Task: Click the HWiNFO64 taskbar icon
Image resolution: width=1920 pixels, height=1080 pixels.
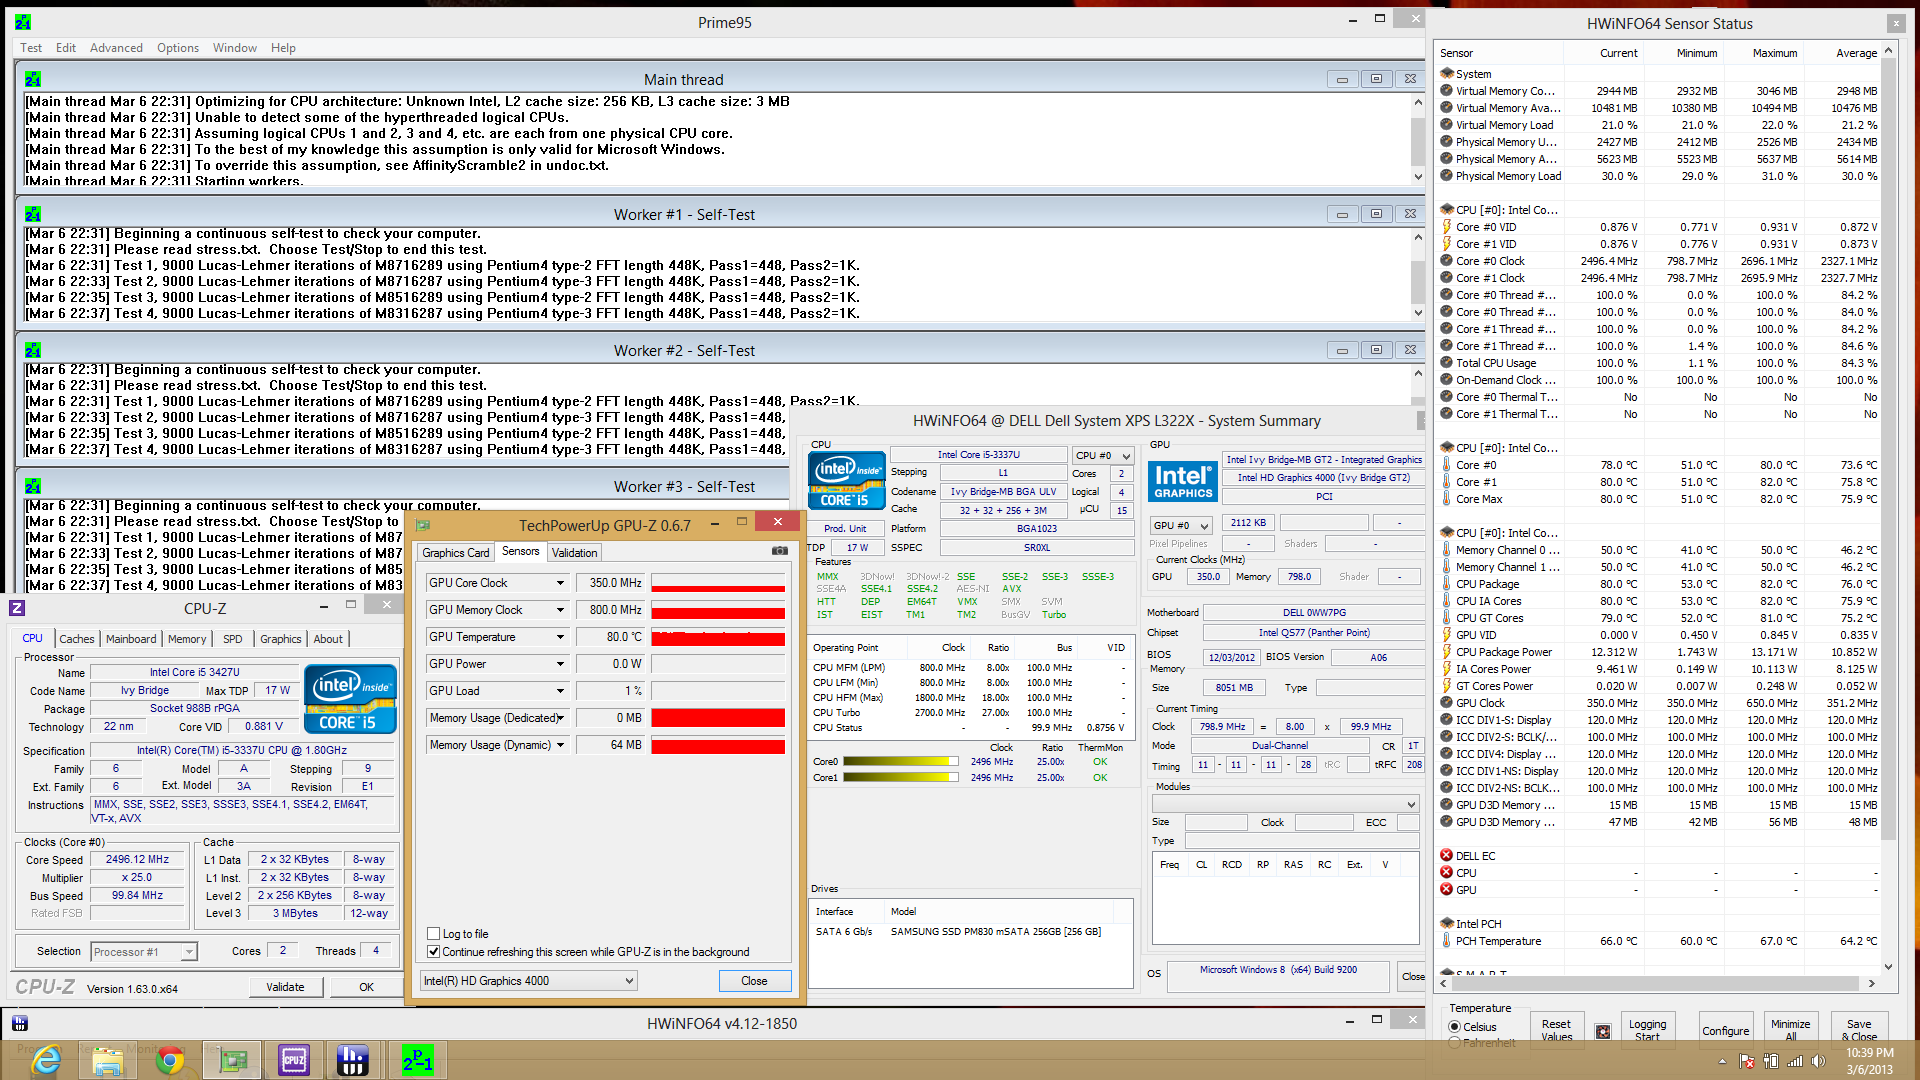Action: click(x=352, y=1060)
